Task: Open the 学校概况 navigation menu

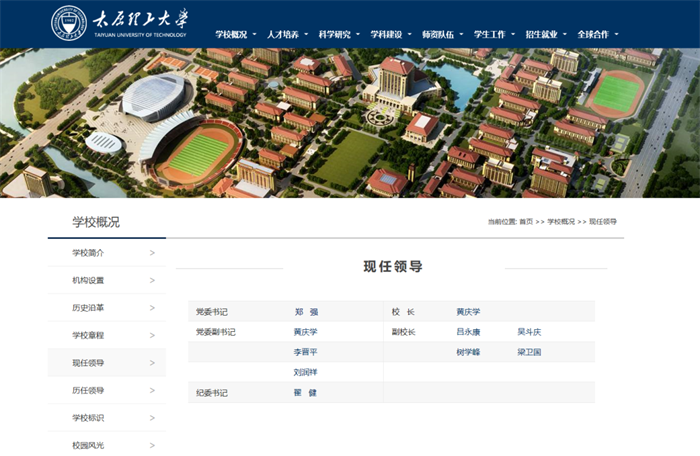Action: [x=231, y=34]
